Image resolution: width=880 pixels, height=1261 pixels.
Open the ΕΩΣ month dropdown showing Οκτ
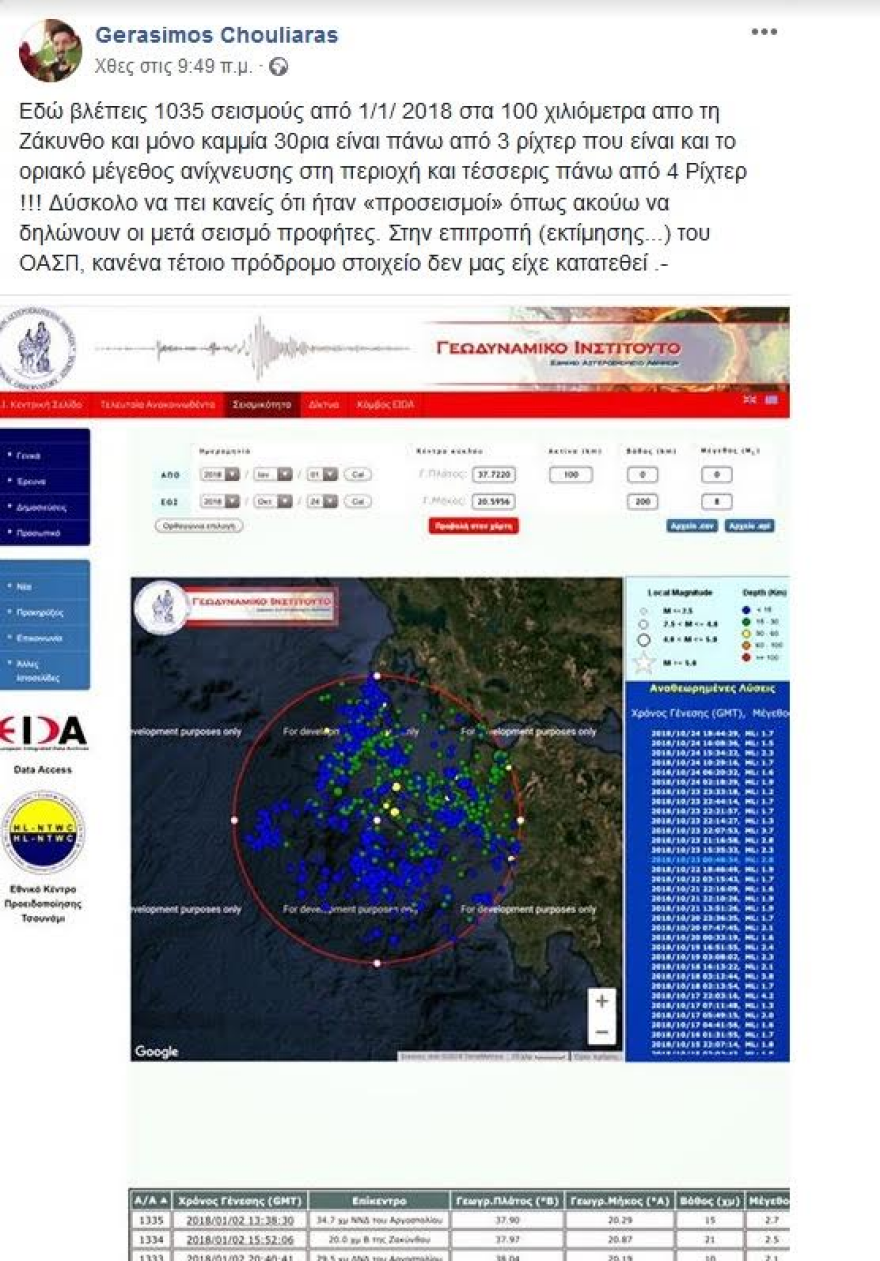271,499
